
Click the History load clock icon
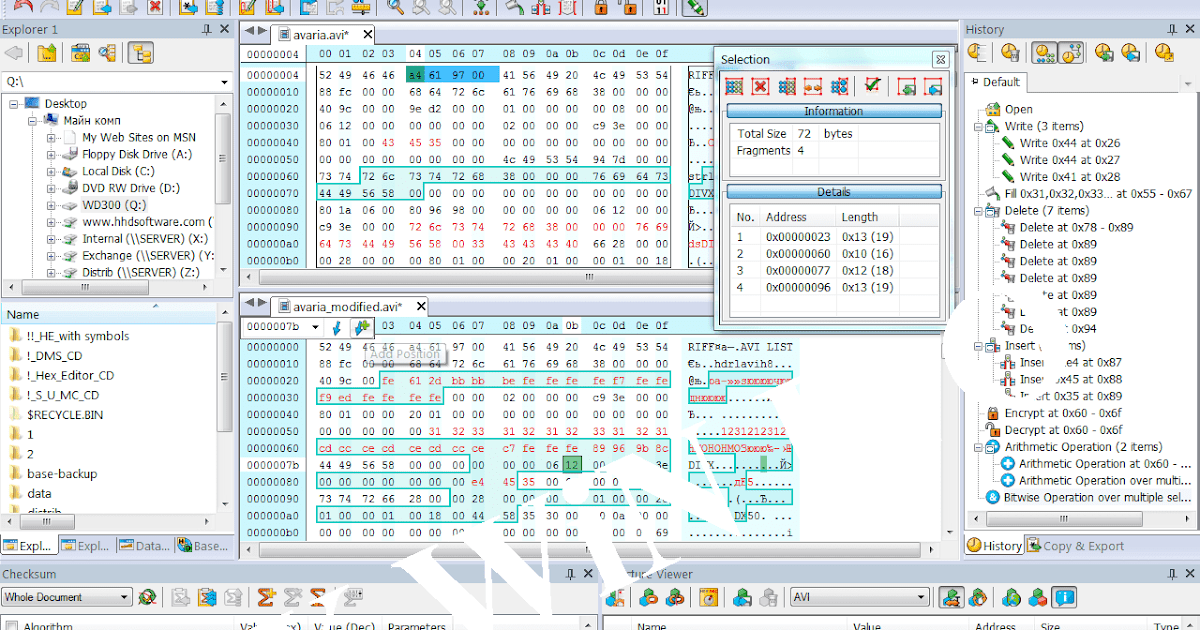[1105, 53]
